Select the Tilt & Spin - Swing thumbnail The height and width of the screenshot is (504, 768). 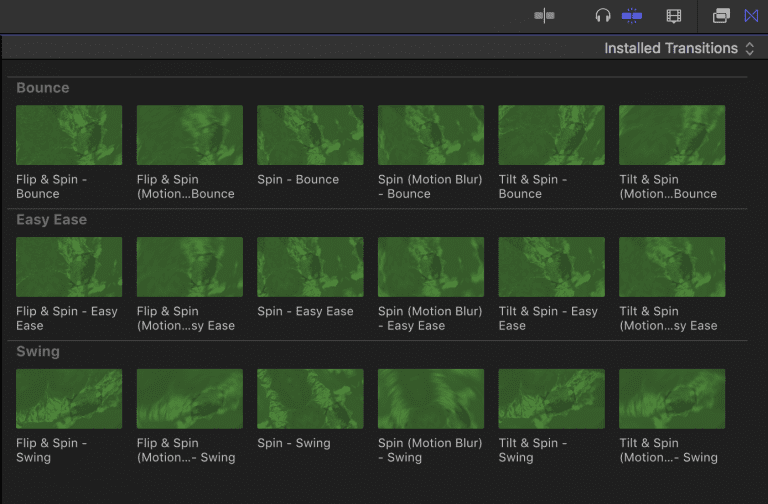point(552,399)
